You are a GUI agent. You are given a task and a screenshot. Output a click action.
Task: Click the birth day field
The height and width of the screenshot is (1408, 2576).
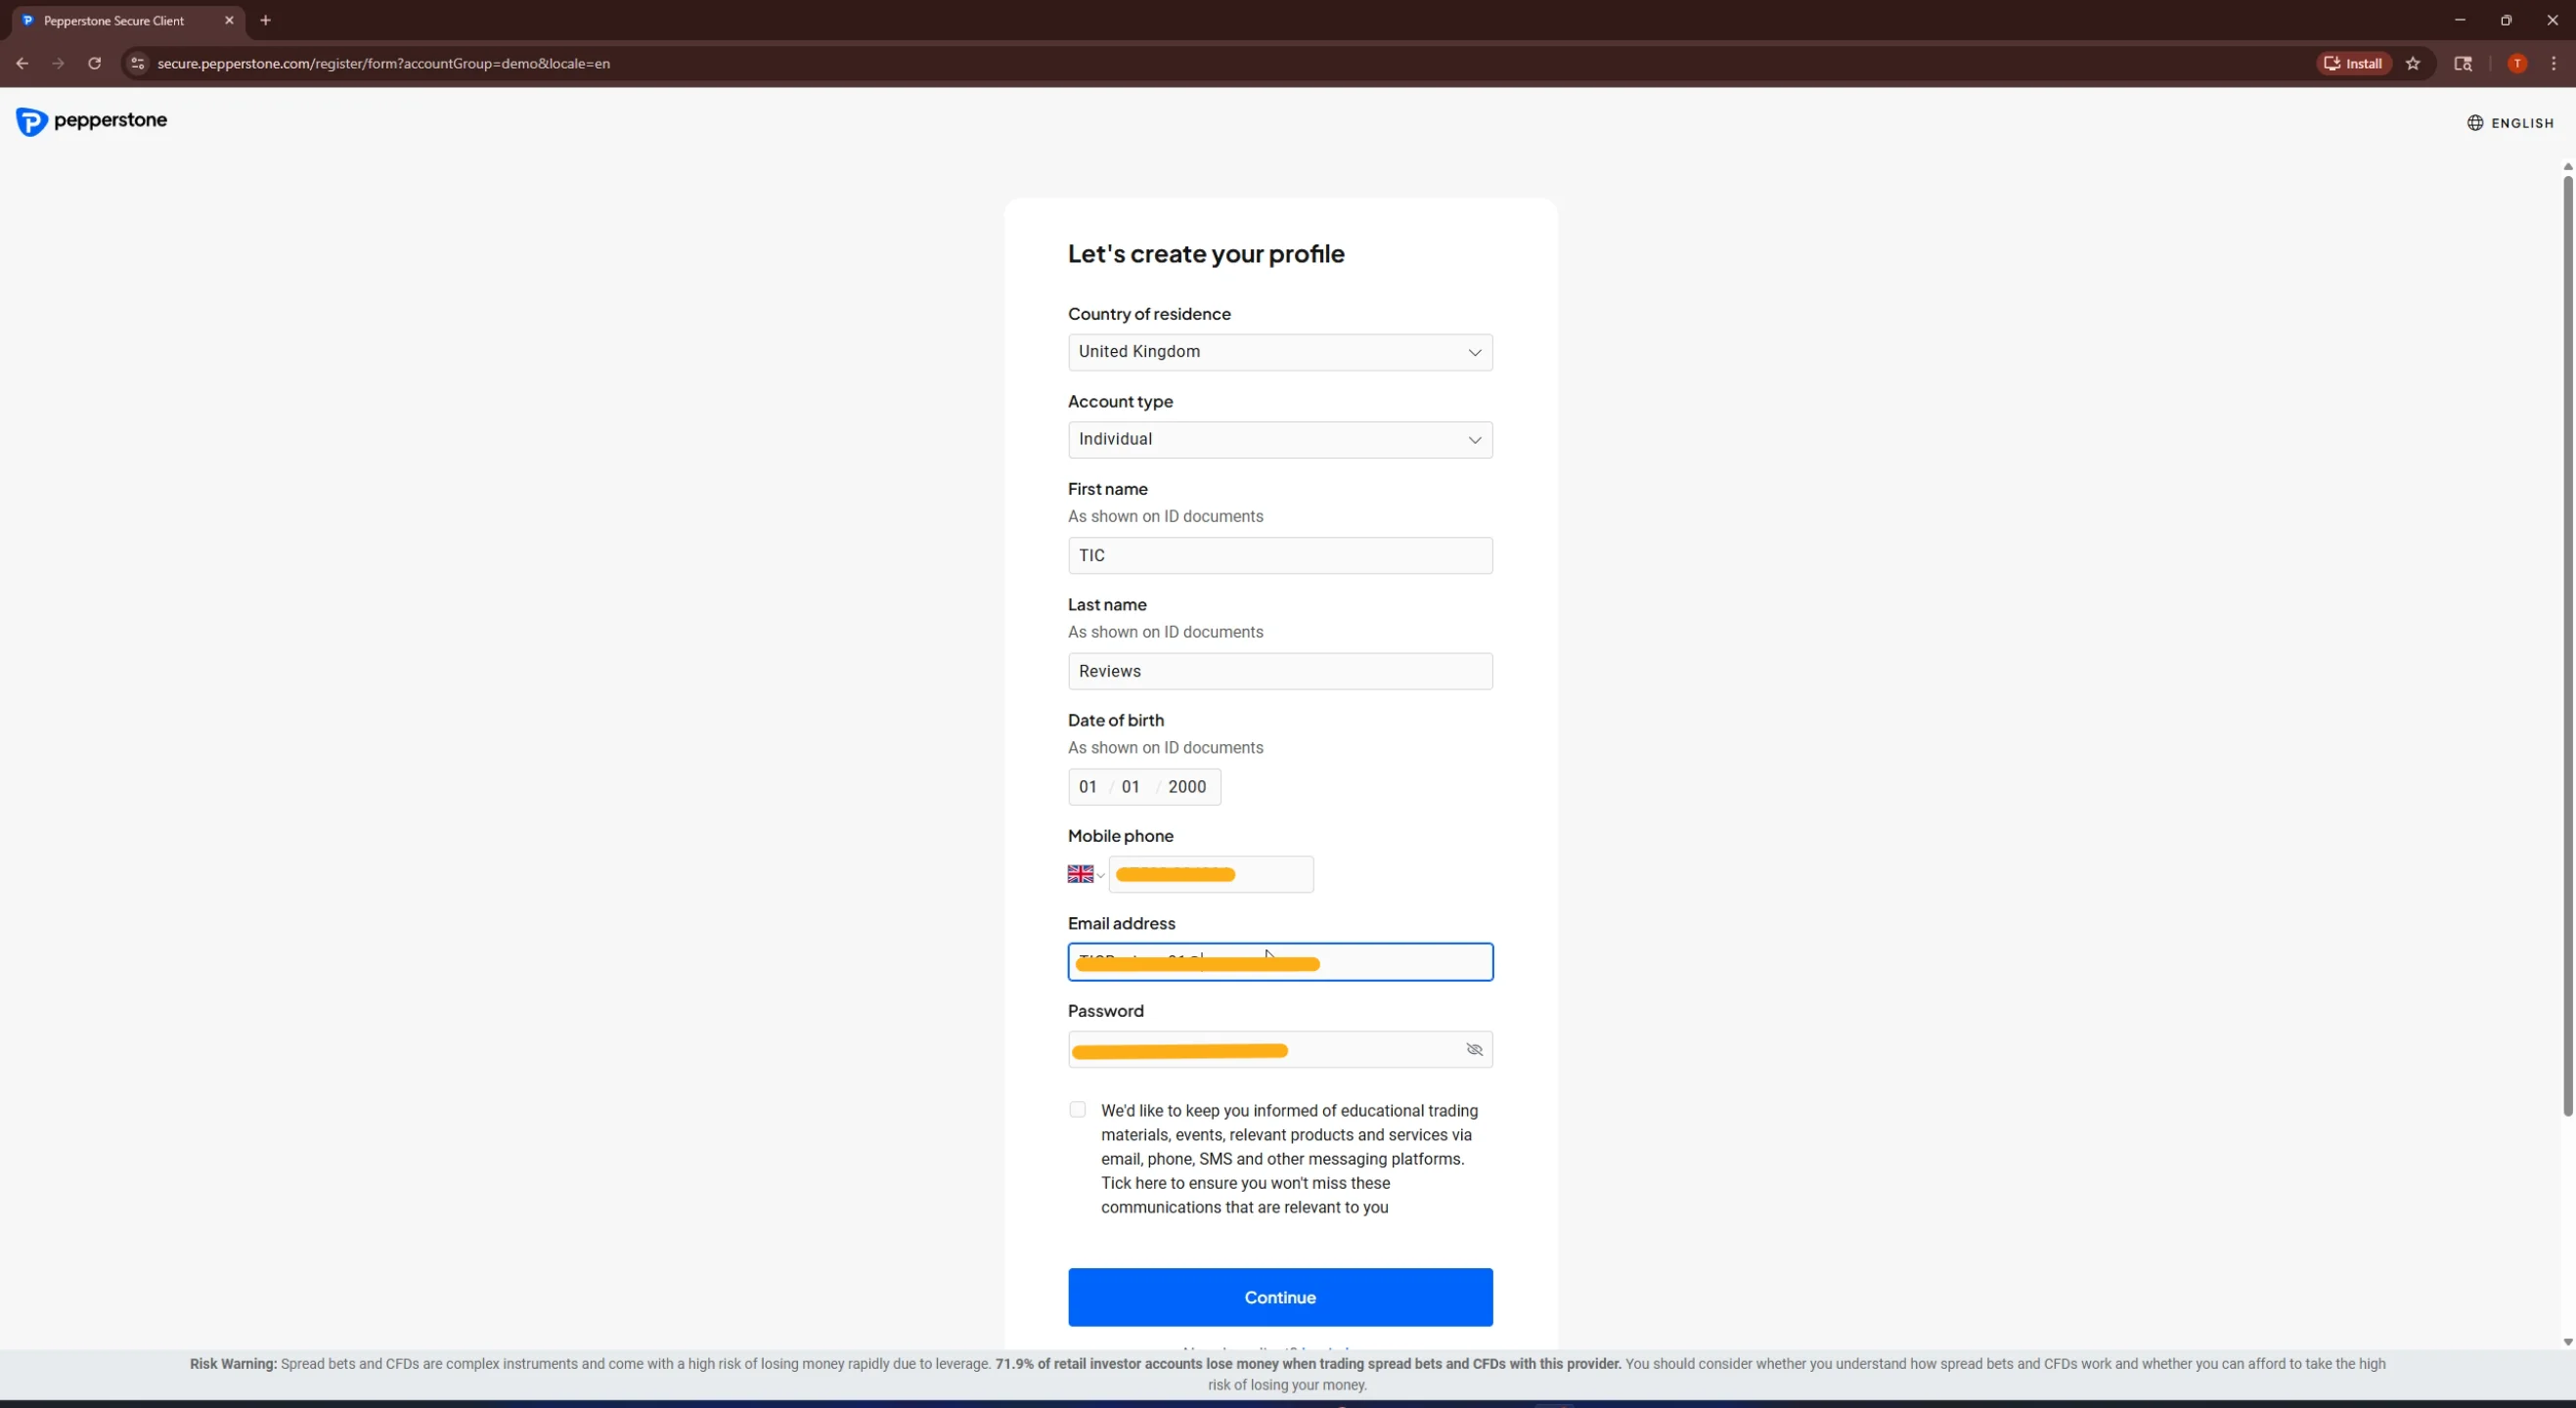[1088, 787]
